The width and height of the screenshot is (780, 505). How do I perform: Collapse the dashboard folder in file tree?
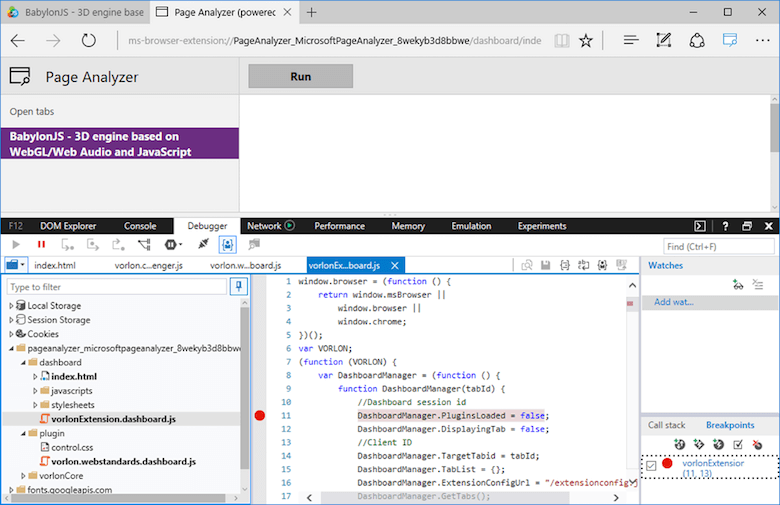[23, 361]
